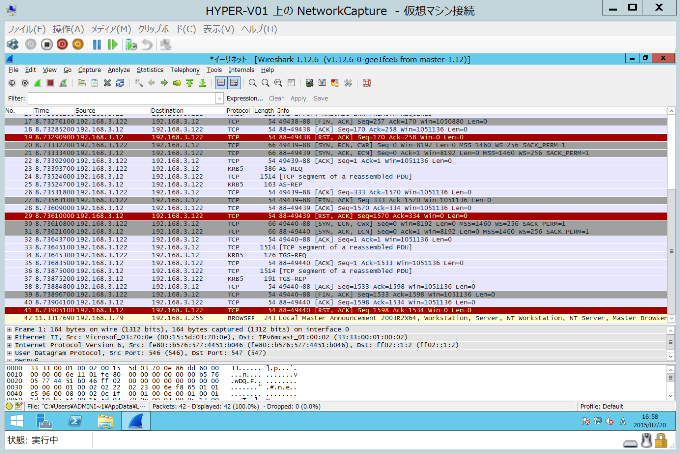Go to packet number icon

click(x=177, y=83)
